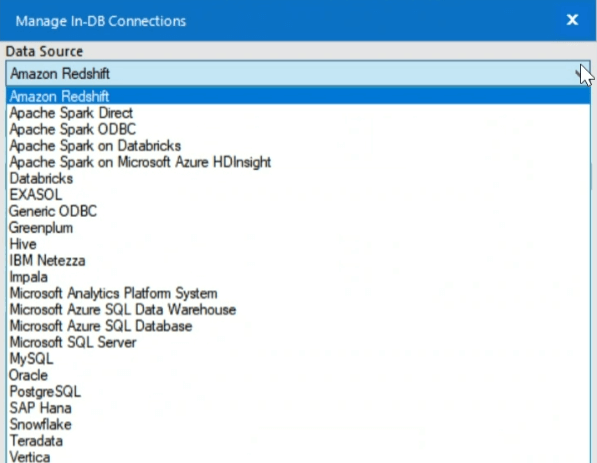Screen dimensions: 597x463
Task: Pick SAP Hana from the list
Action: (x=298, y=408)
